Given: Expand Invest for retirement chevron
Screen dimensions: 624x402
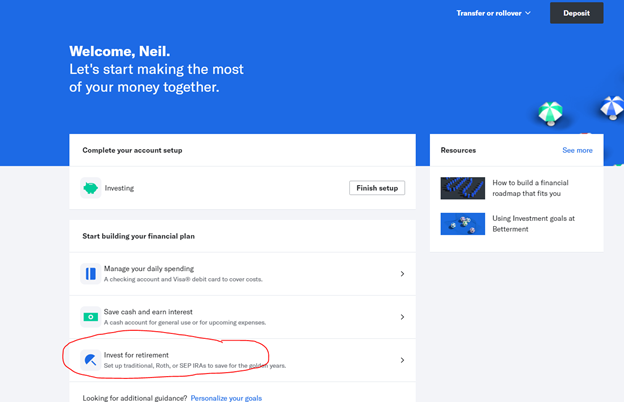Looking at the screenshot, I should (402, 360).
